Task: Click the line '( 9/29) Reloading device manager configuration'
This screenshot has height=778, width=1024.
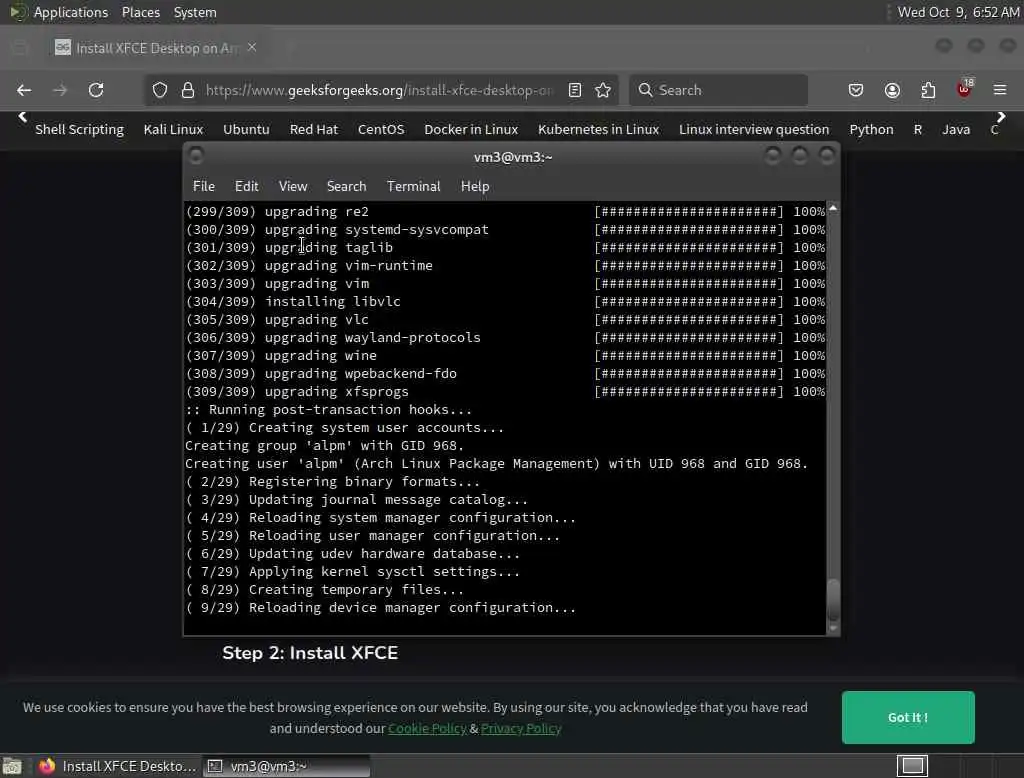Action: coord(381,608)
